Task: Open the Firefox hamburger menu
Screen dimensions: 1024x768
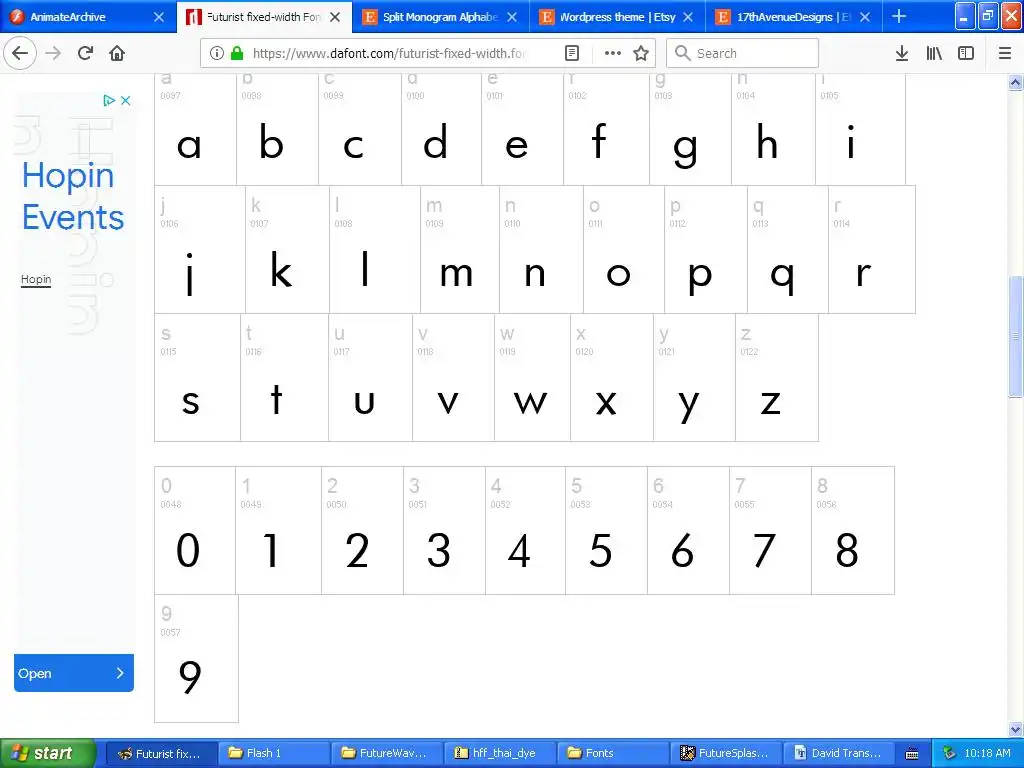Action: (x=1005, y=53)
